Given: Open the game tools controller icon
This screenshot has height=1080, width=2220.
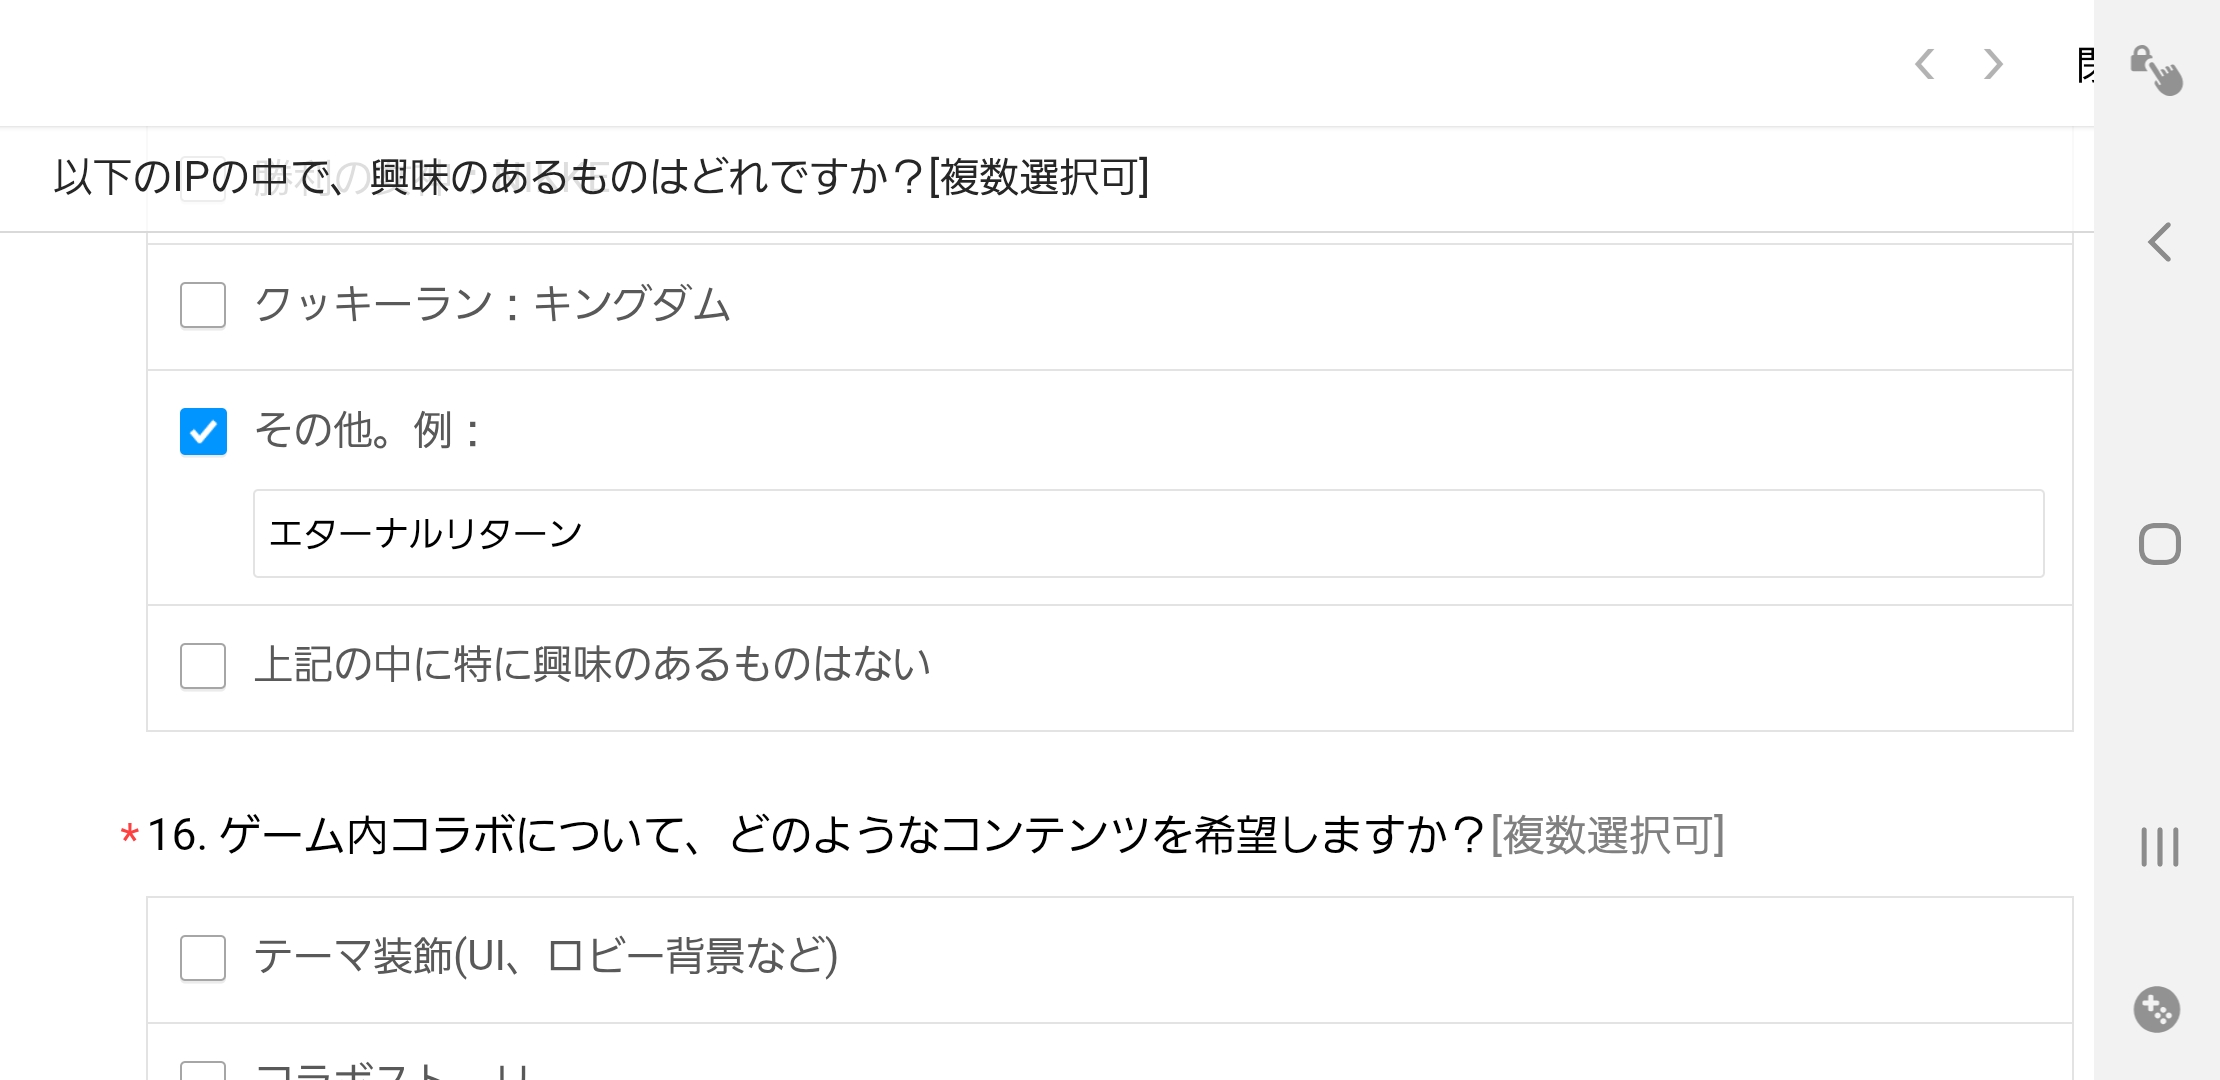Looking at the screenshot, I should click(2156, 1009).
